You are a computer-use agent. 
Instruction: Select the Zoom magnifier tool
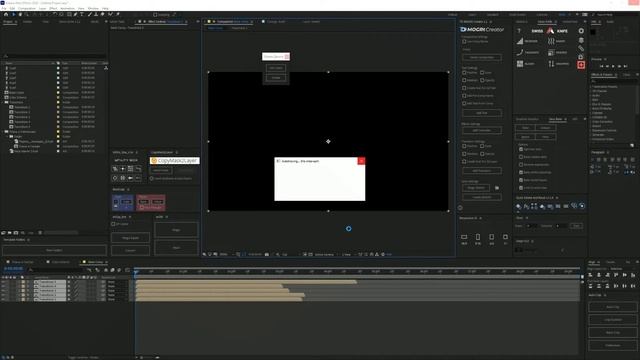pos(27,14)
